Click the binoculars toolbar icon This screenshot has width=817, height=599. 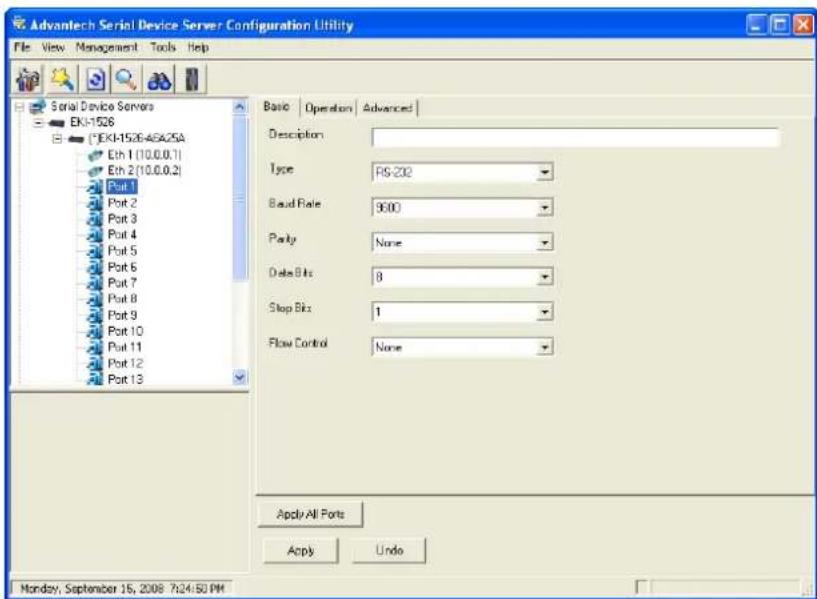[159, 80]
